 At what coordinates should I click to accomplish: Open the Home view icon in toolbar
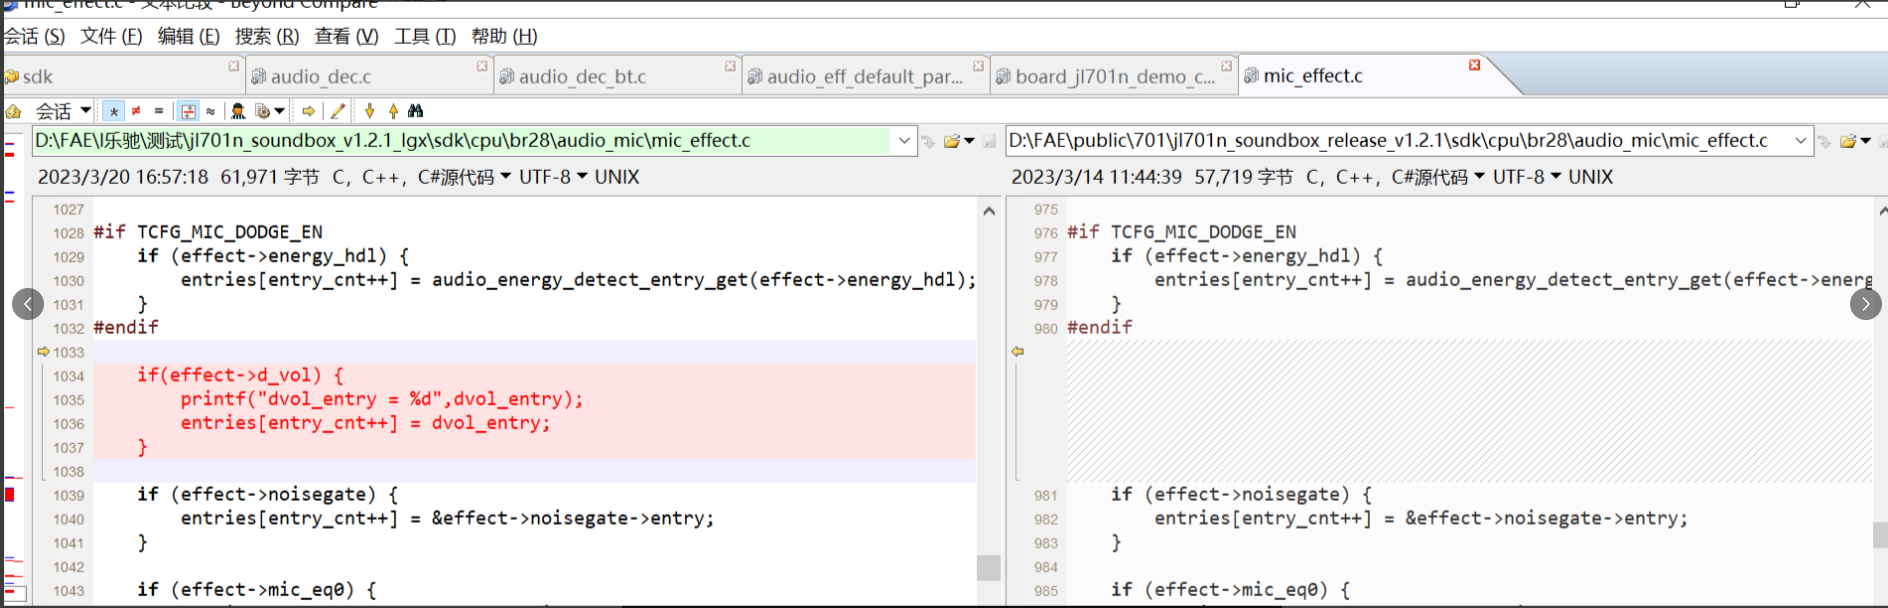[14, 111]
